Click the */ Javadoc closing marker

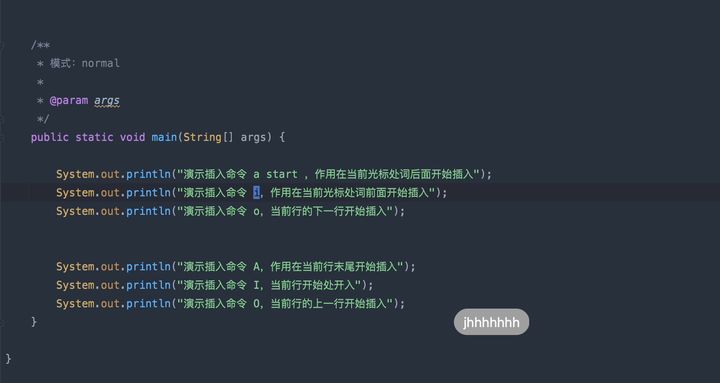pos(43,119)
